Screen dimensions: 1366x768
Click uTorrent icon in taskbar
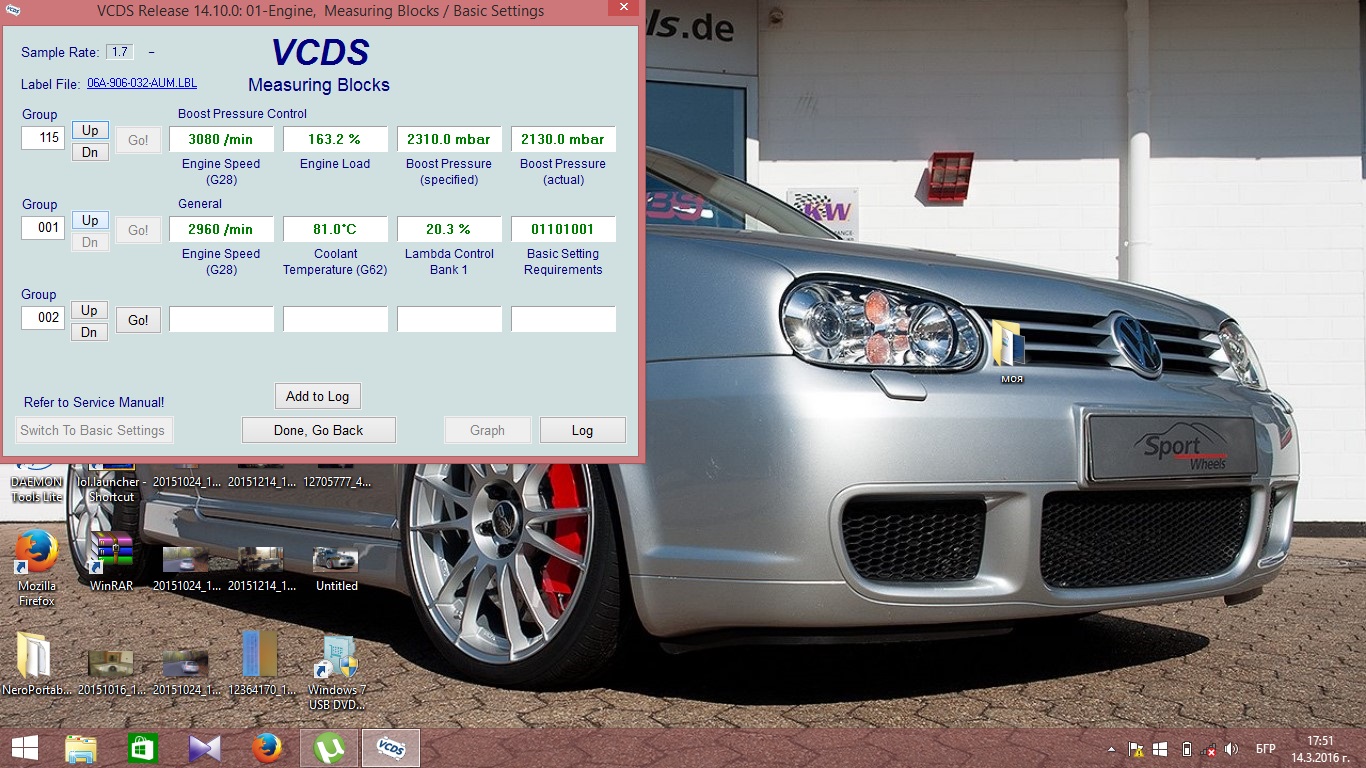pos(328,748)
